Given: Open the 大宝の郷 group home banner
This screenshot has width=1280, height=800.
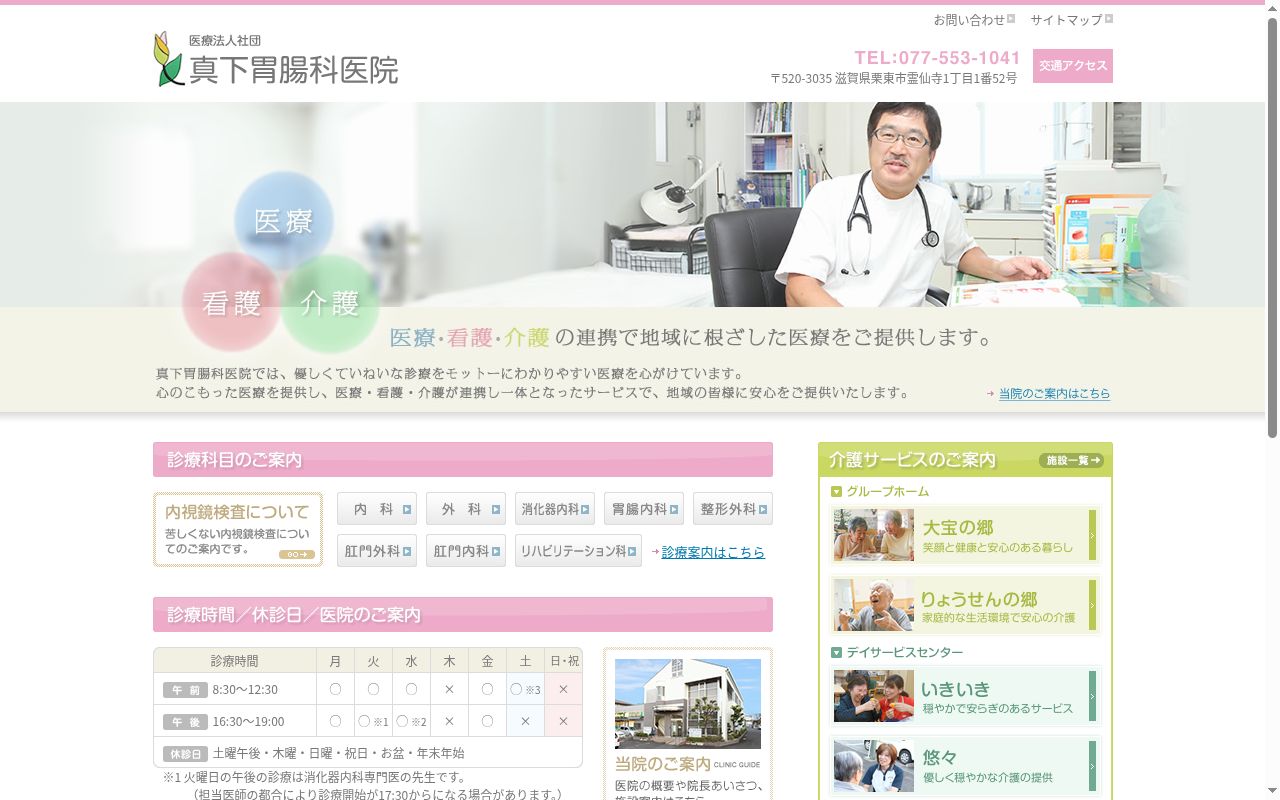Looking at the screenshot, I should coord(965,535).
